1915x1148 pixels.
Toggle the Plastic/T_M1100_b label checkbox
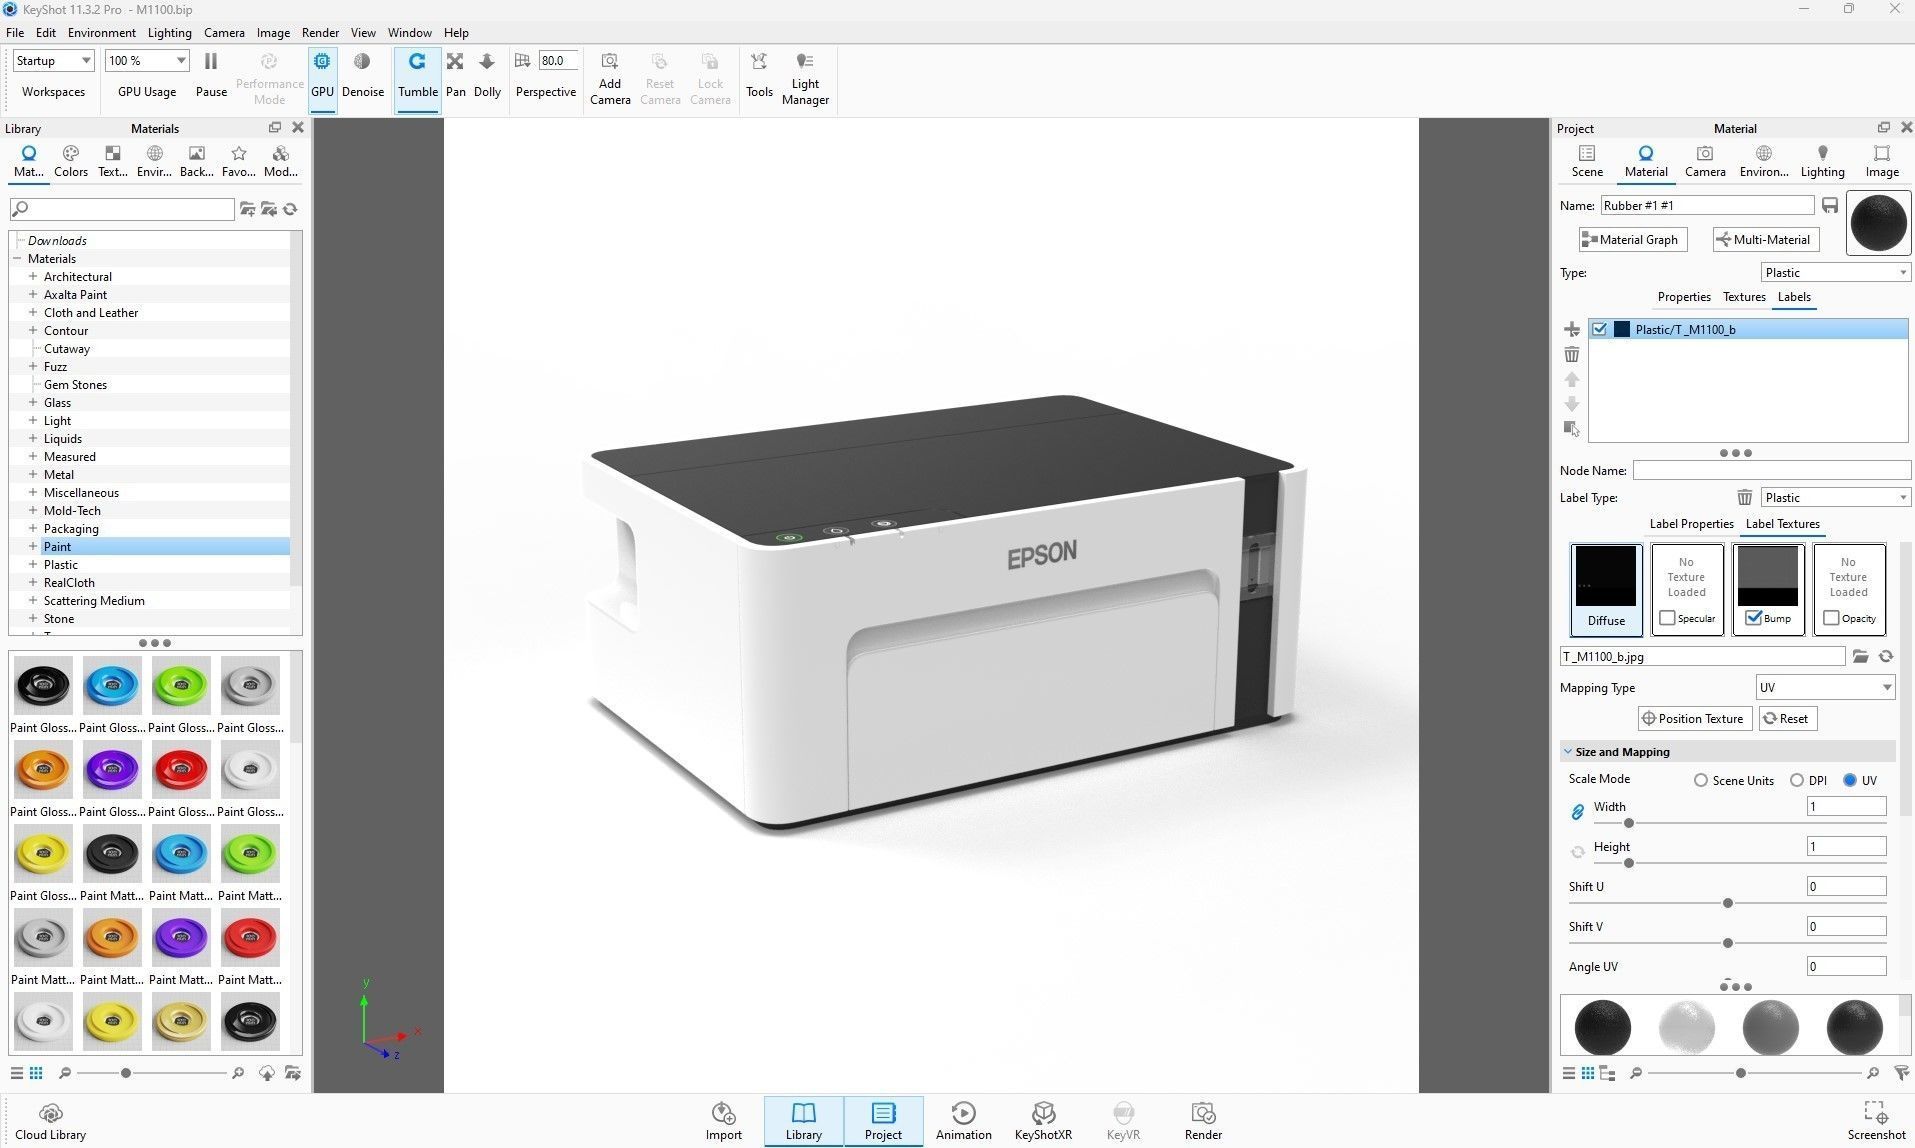point(1599,329)
